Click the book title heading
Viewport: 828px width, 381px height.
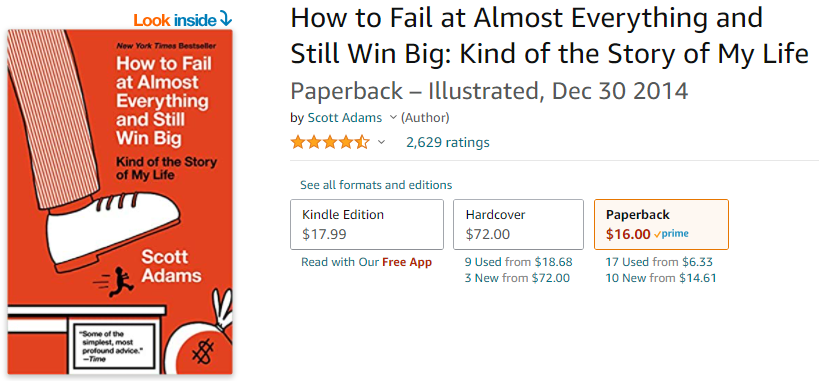(x=549, y=36)
